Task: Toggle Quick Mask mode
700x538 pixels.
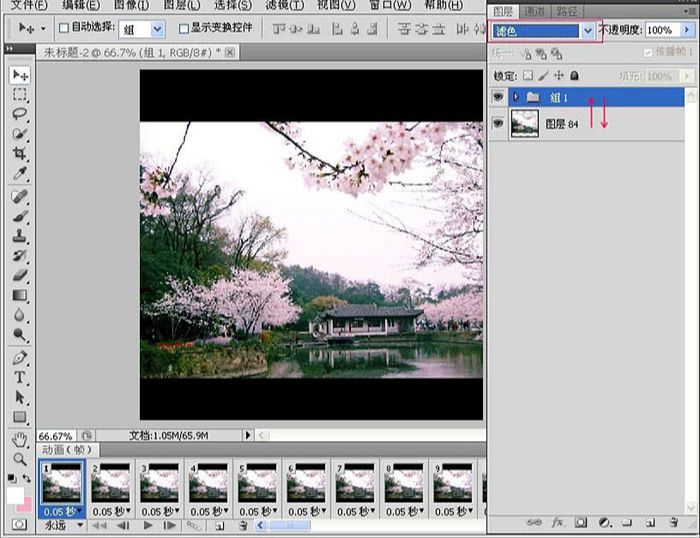Action: point(19,524)
